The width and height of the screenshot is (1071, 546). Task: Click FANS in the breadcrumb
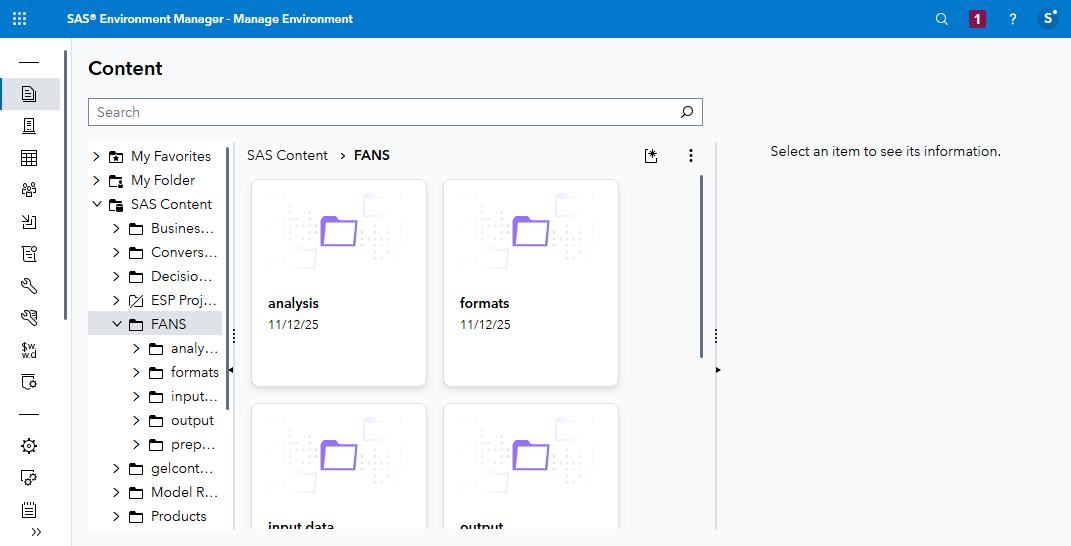pyautogui.click(x=372, y=155)
